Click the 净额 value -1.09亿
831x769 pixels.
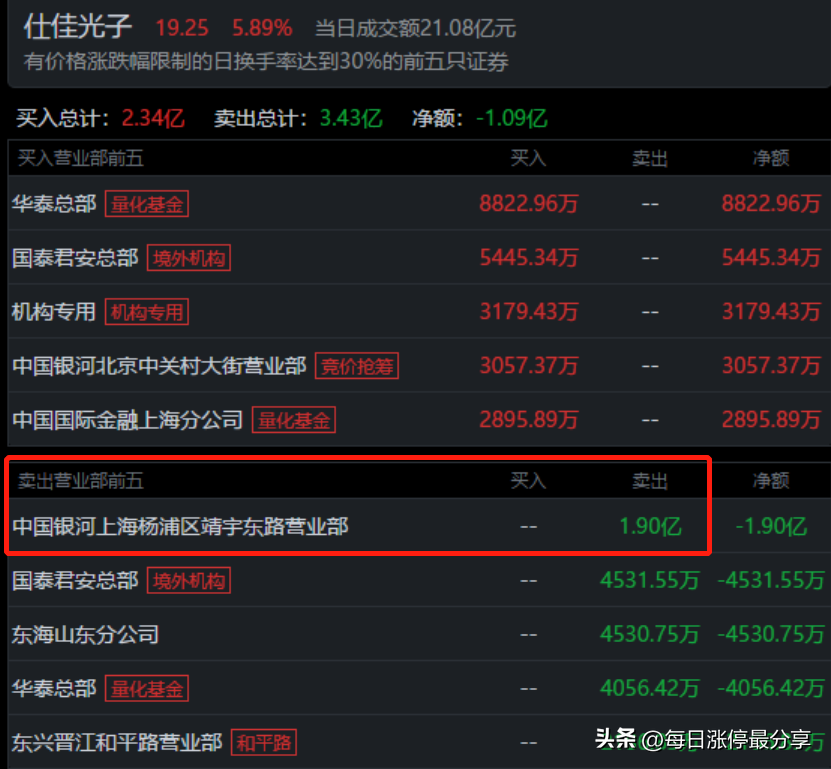pyautogui.click(x=512, y=118)
